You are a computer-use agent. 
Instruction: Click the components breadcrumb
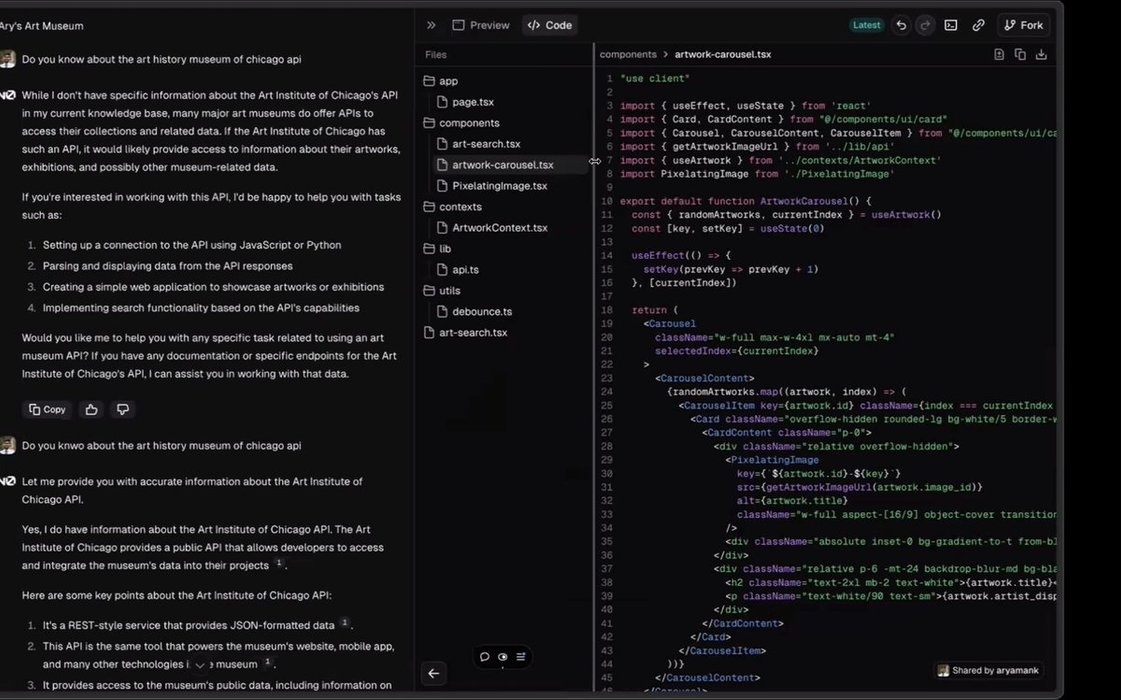coord(628,54)
